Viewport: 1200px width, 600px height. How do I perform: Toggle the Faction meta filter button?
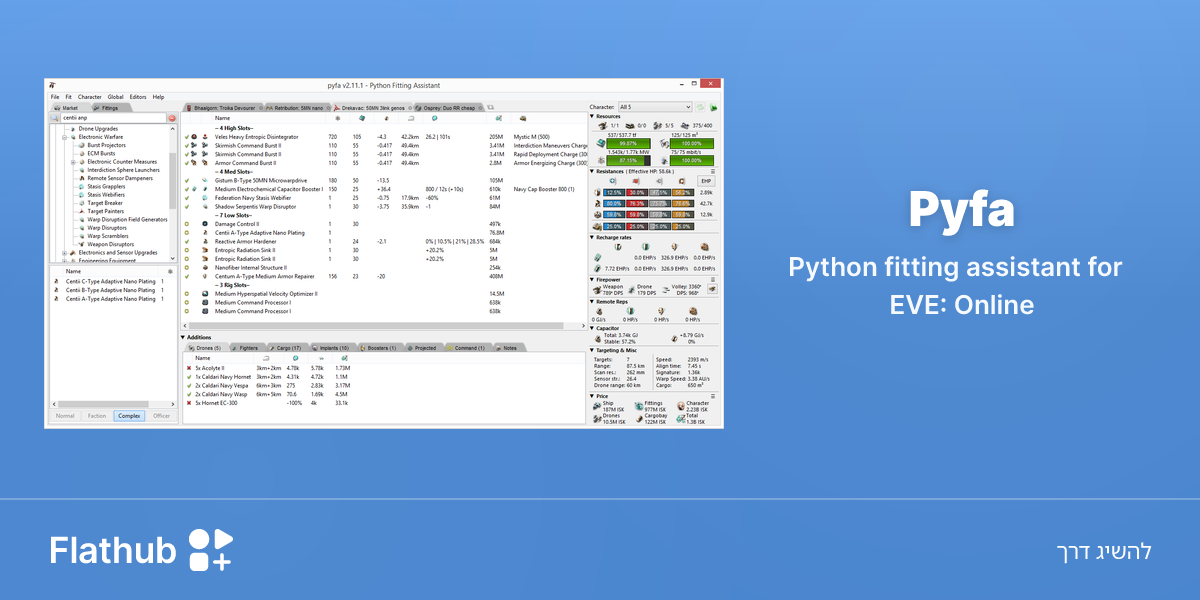coord(97,416)
